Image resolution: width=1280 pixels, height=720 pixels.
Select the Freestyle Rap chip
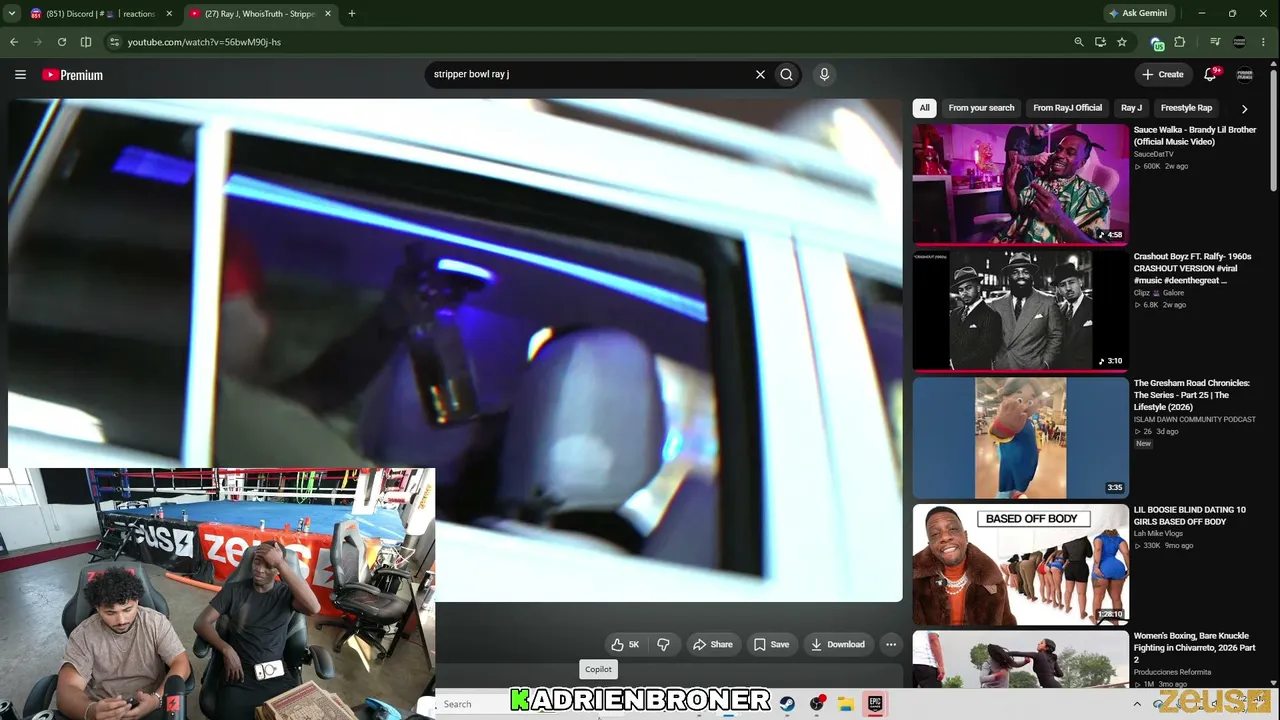(1186, 108)
